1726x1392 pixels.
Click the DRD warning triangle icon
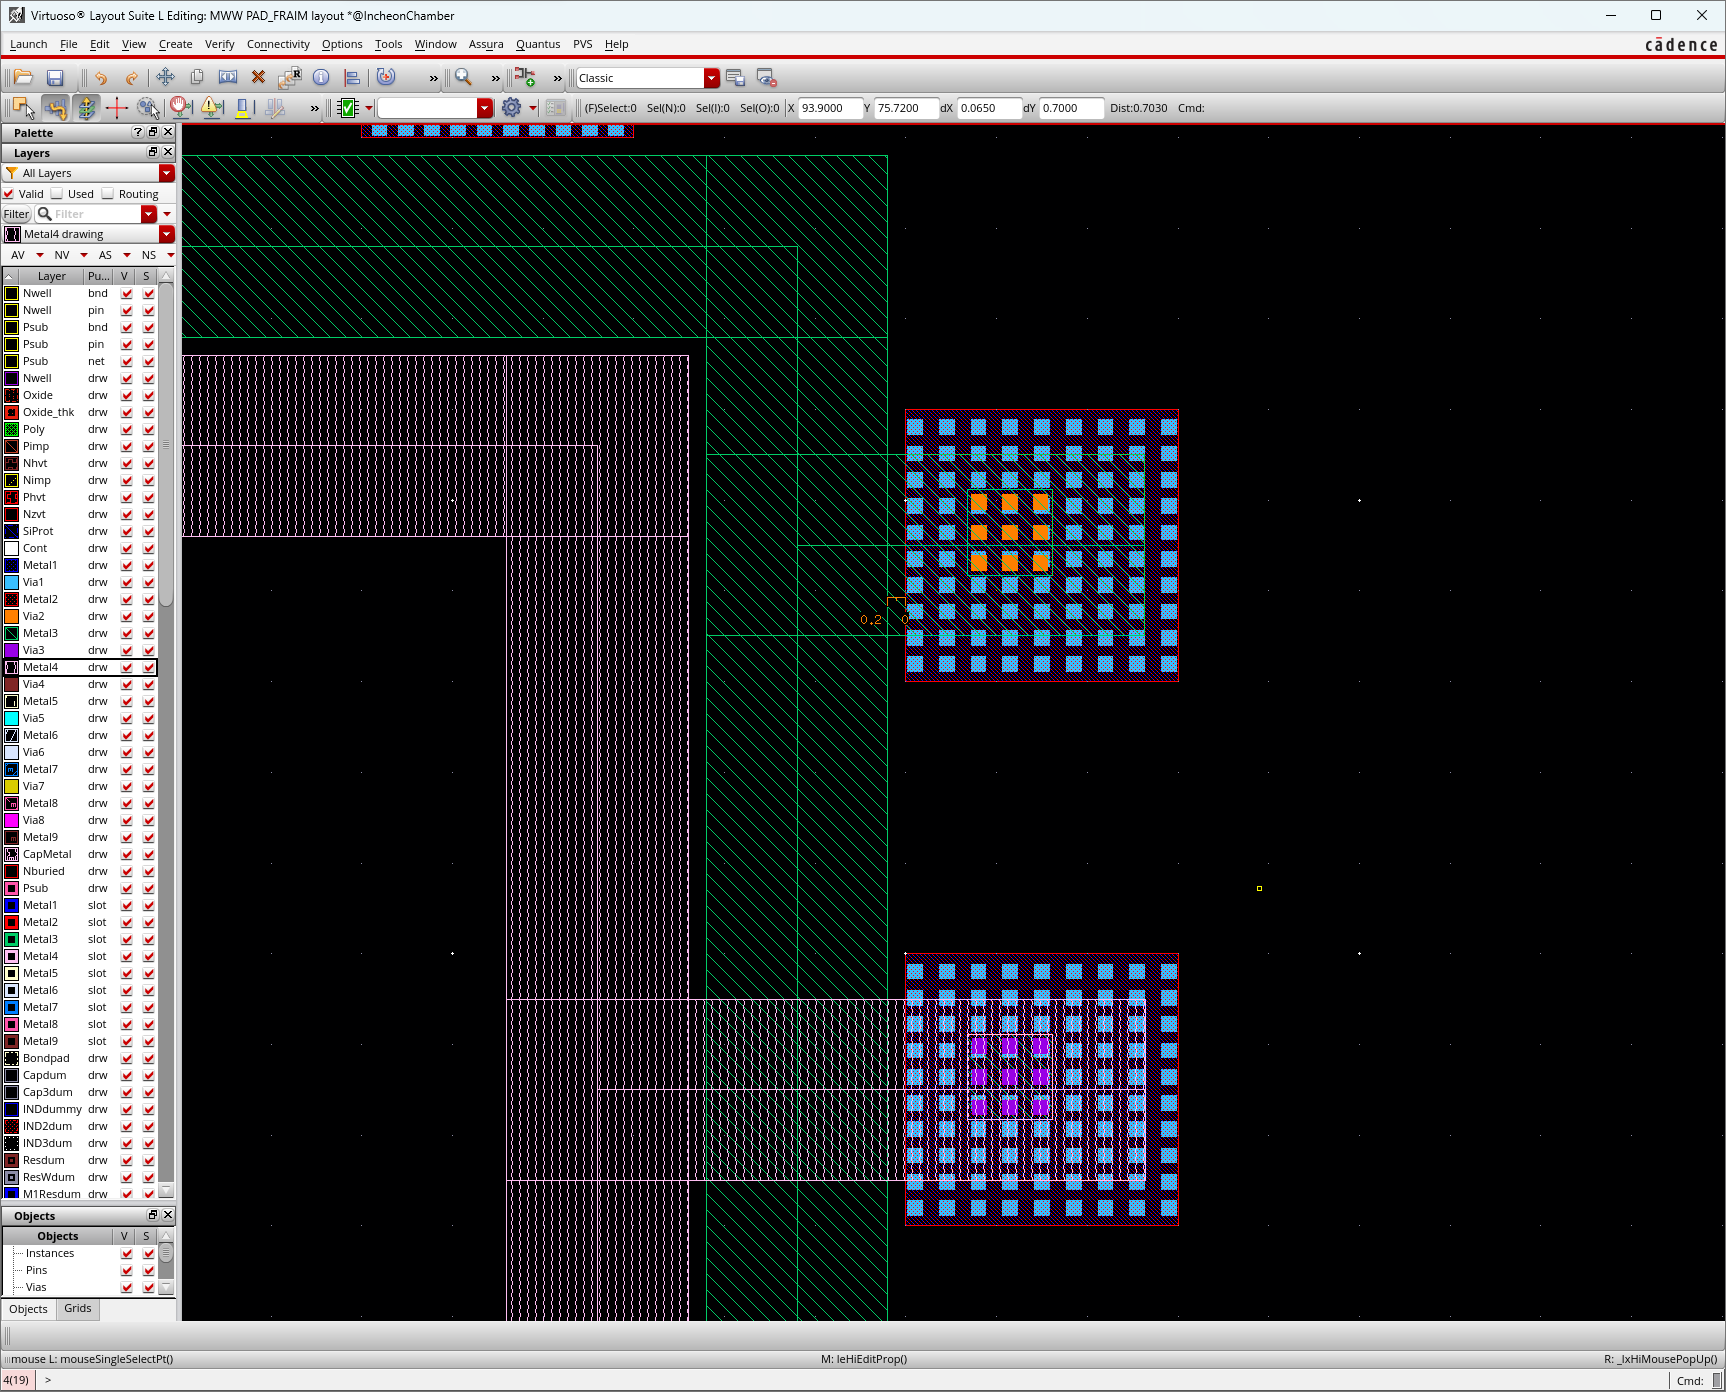pos(211,108)
